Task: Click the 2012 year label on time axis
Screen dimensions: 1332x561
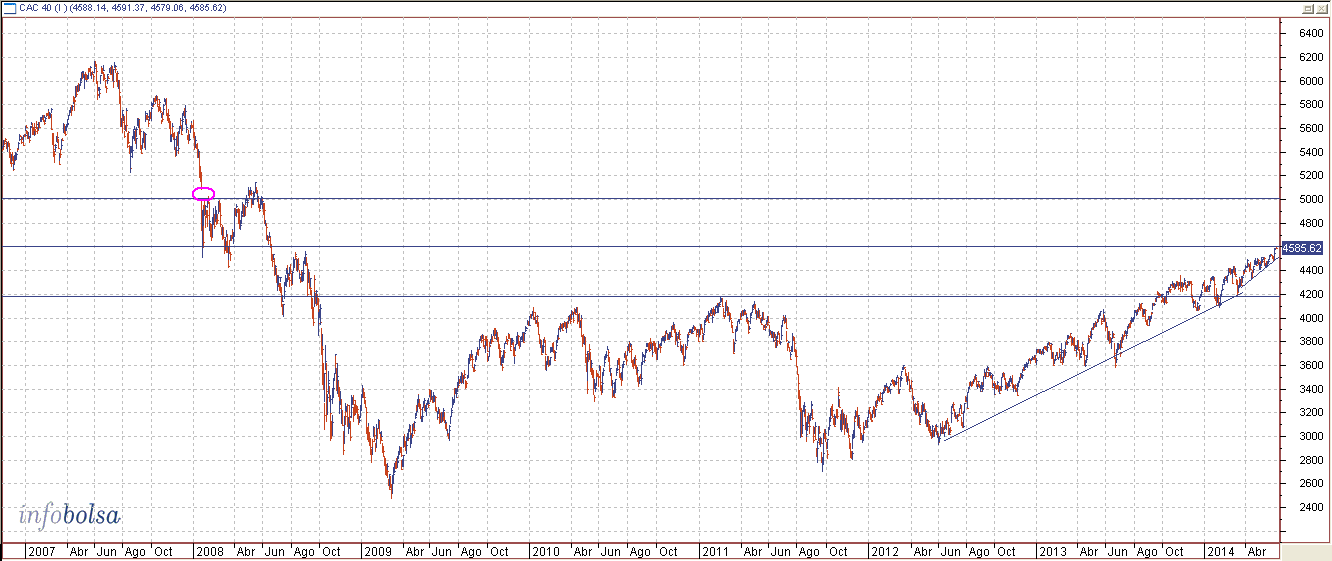Action: pyautogui.click(x=885, y=552)
